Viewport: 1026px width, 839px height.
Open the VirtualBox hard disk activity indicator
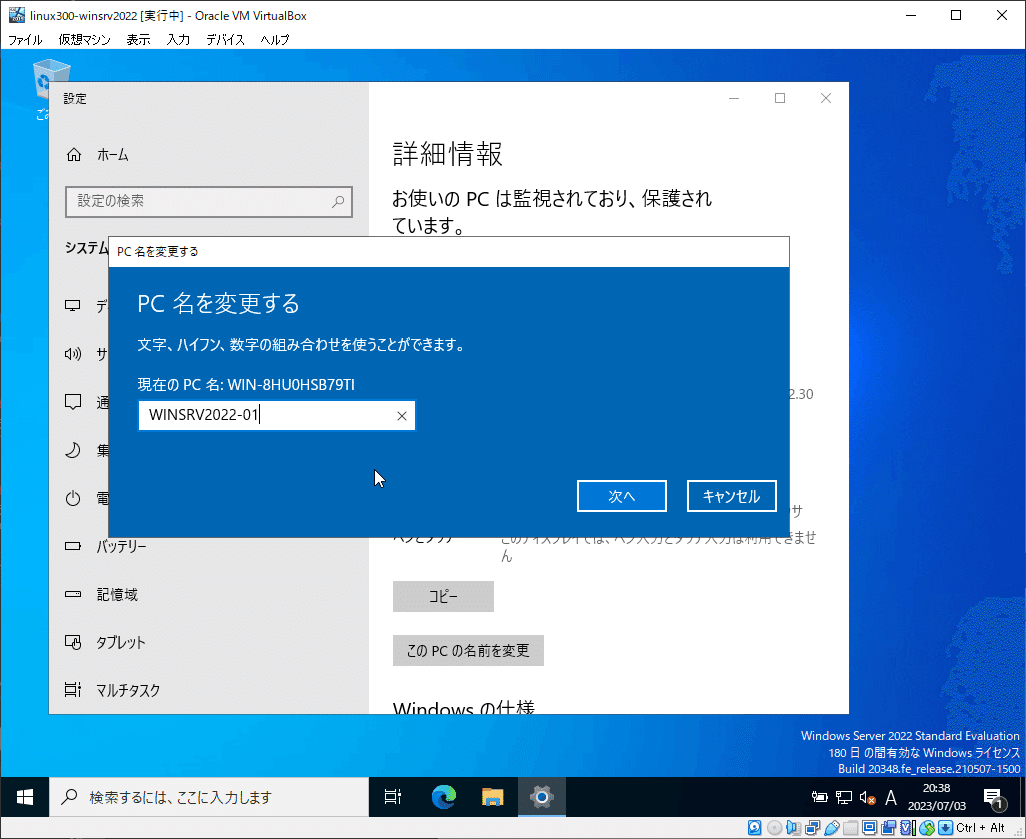coord(754,828)
